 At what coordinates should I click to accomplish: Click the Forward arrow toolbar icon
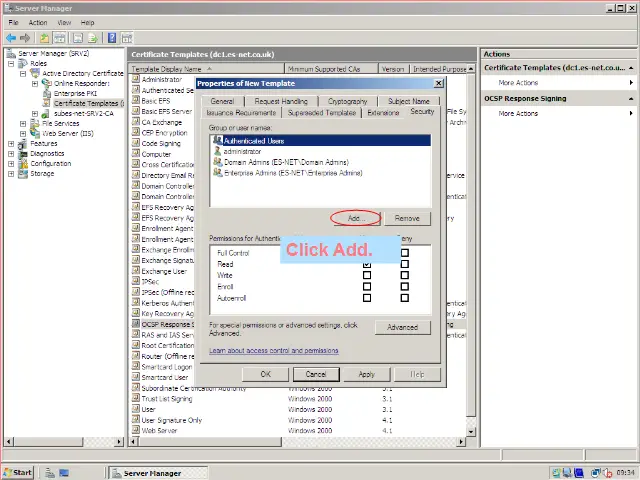tap(24, 38)
